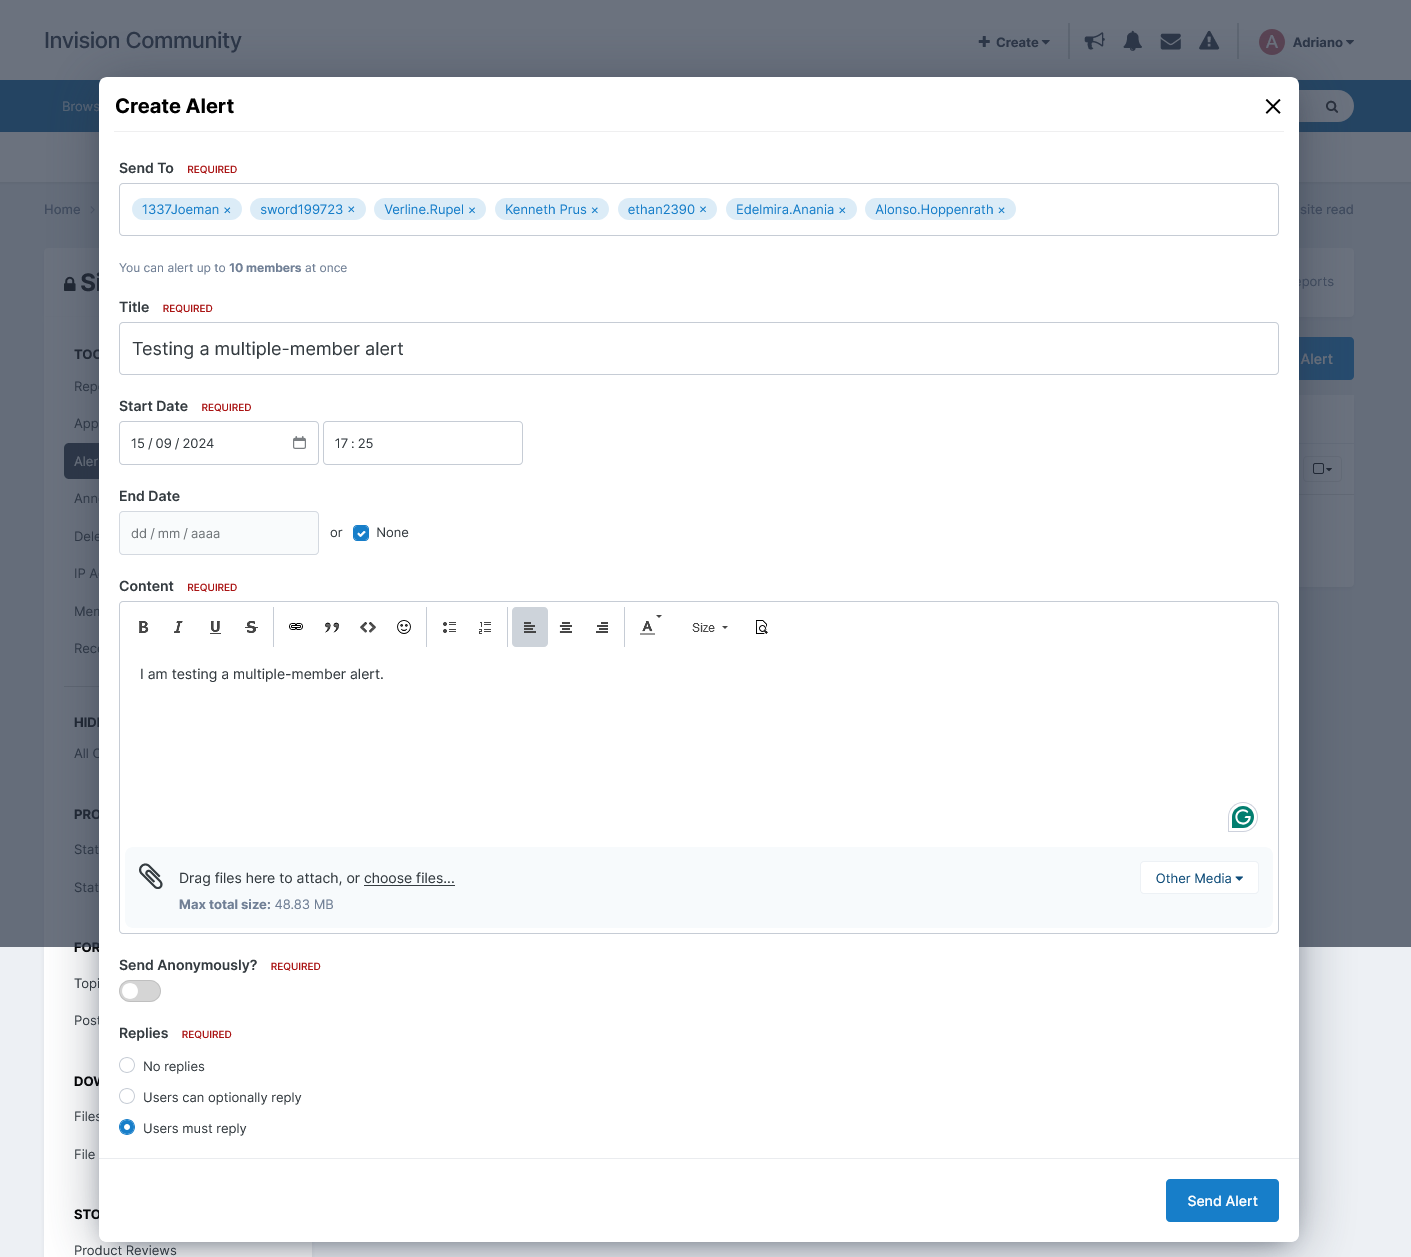
Task: Expand the Other Media dropdown
Action: point(1199,878)
